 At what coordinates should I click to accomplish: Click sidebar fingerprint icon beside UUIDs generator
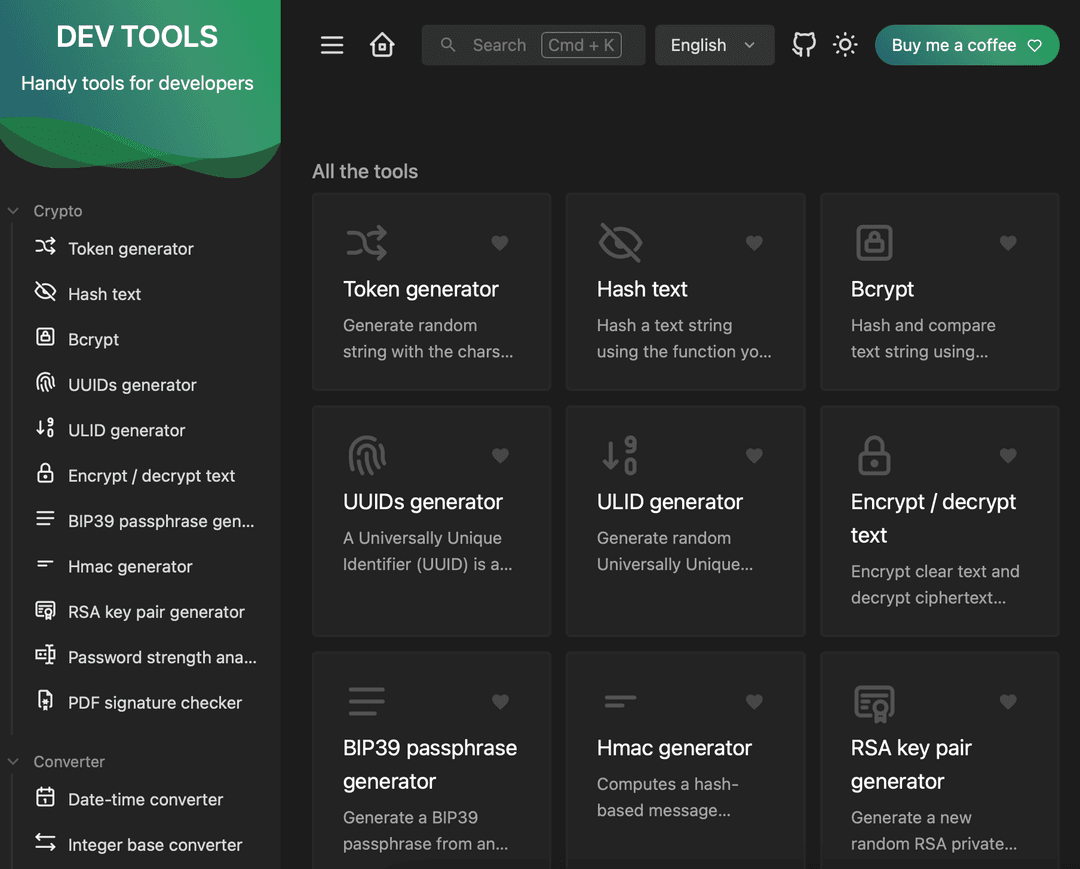(45, 382)
